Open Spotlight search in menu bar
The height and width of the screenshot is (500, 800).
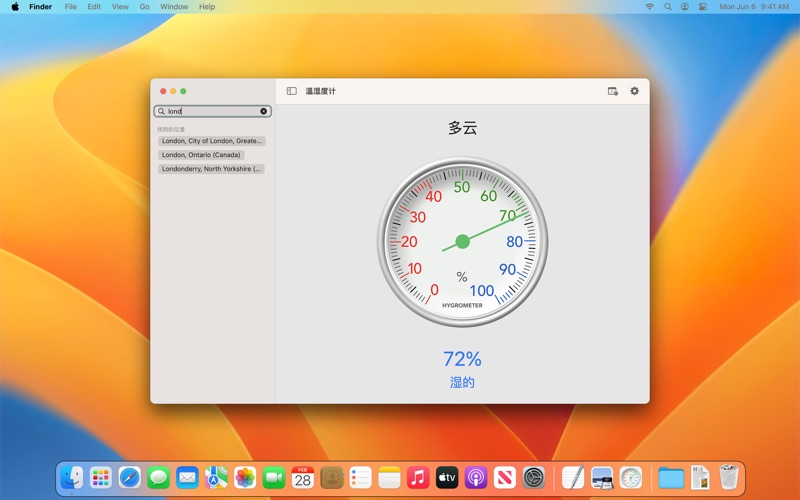tap(667, 7)
